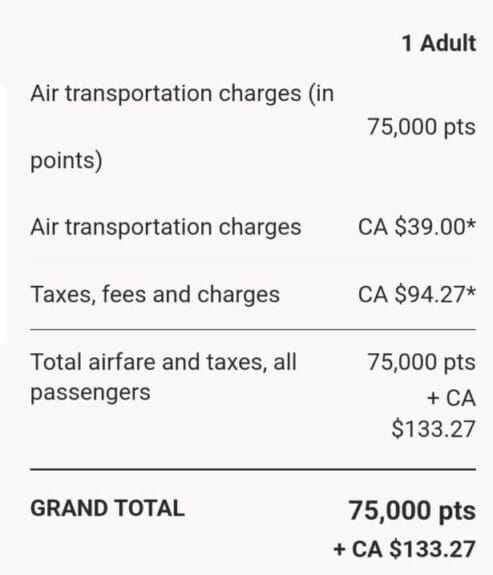Image resolution: width=493 pixels, height=575 pixels.
Task: Click the bold 75,000 pts grand total
Action: (412, 510)
